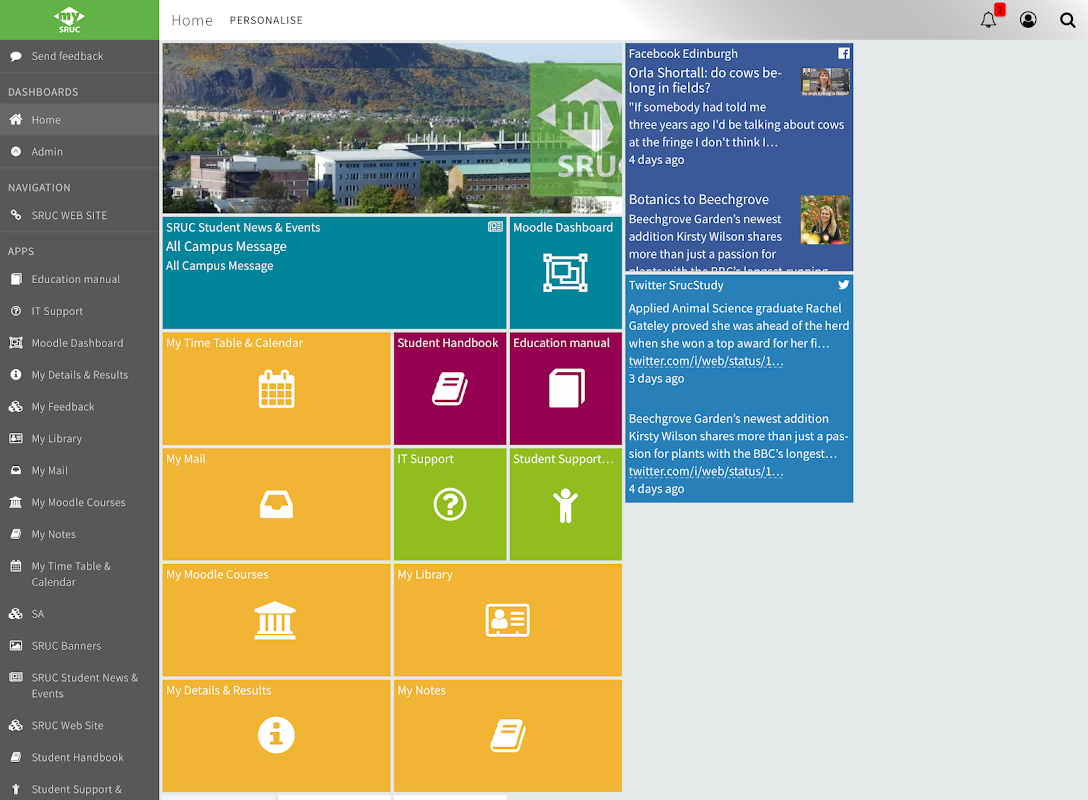Click the Botanics to Beechgrove thumbnail photo
This screenshot has height=800, width=1088.
pos(825,219)
